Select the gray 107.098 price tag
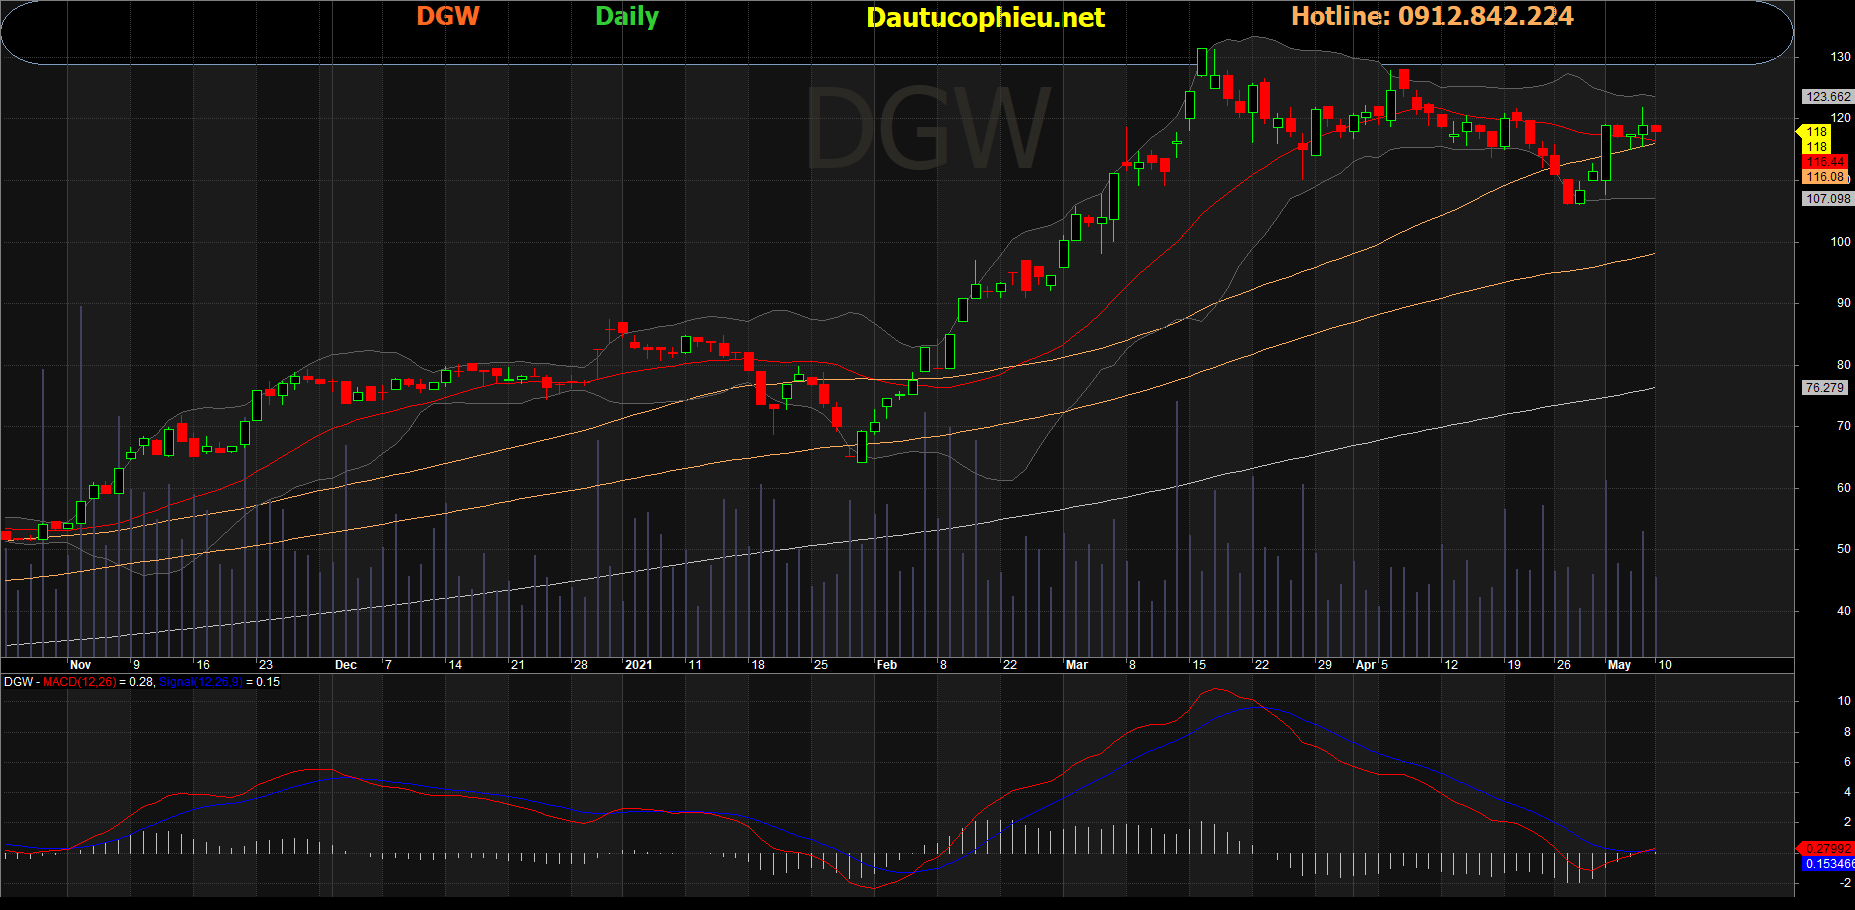Viewport: 1855px width, 910px height. pos(1828,199)
